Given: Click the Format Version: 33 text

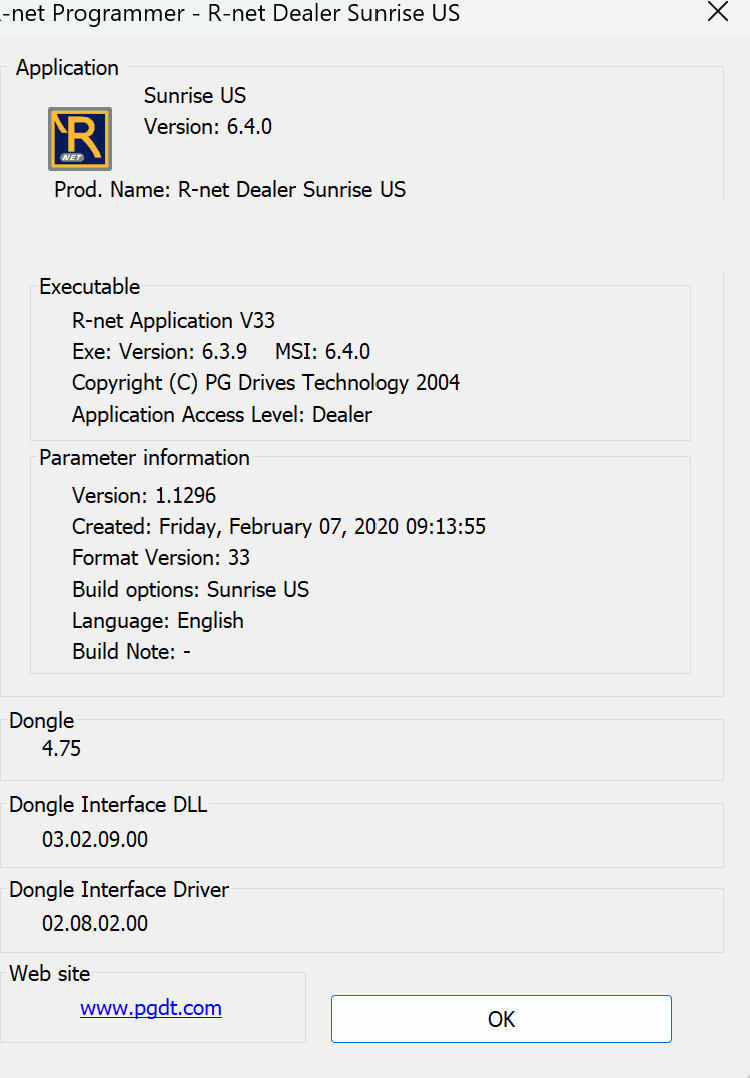Looking at the screenshot, I should pyautogui.click(x=161, y=558).
